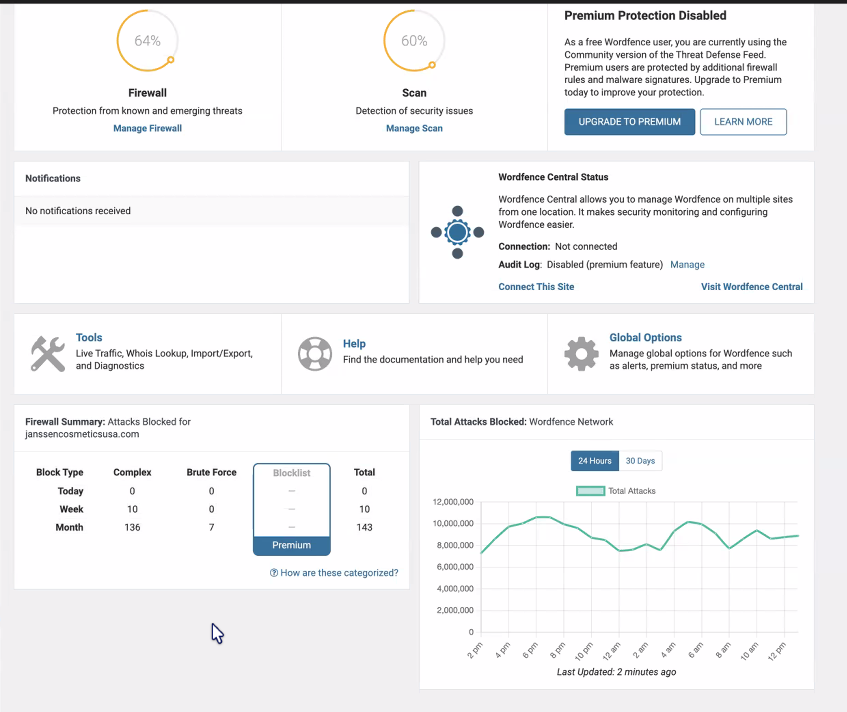Click the Premium Protection Disabled heading
This screenshot has height=712, width=847.
645,16
